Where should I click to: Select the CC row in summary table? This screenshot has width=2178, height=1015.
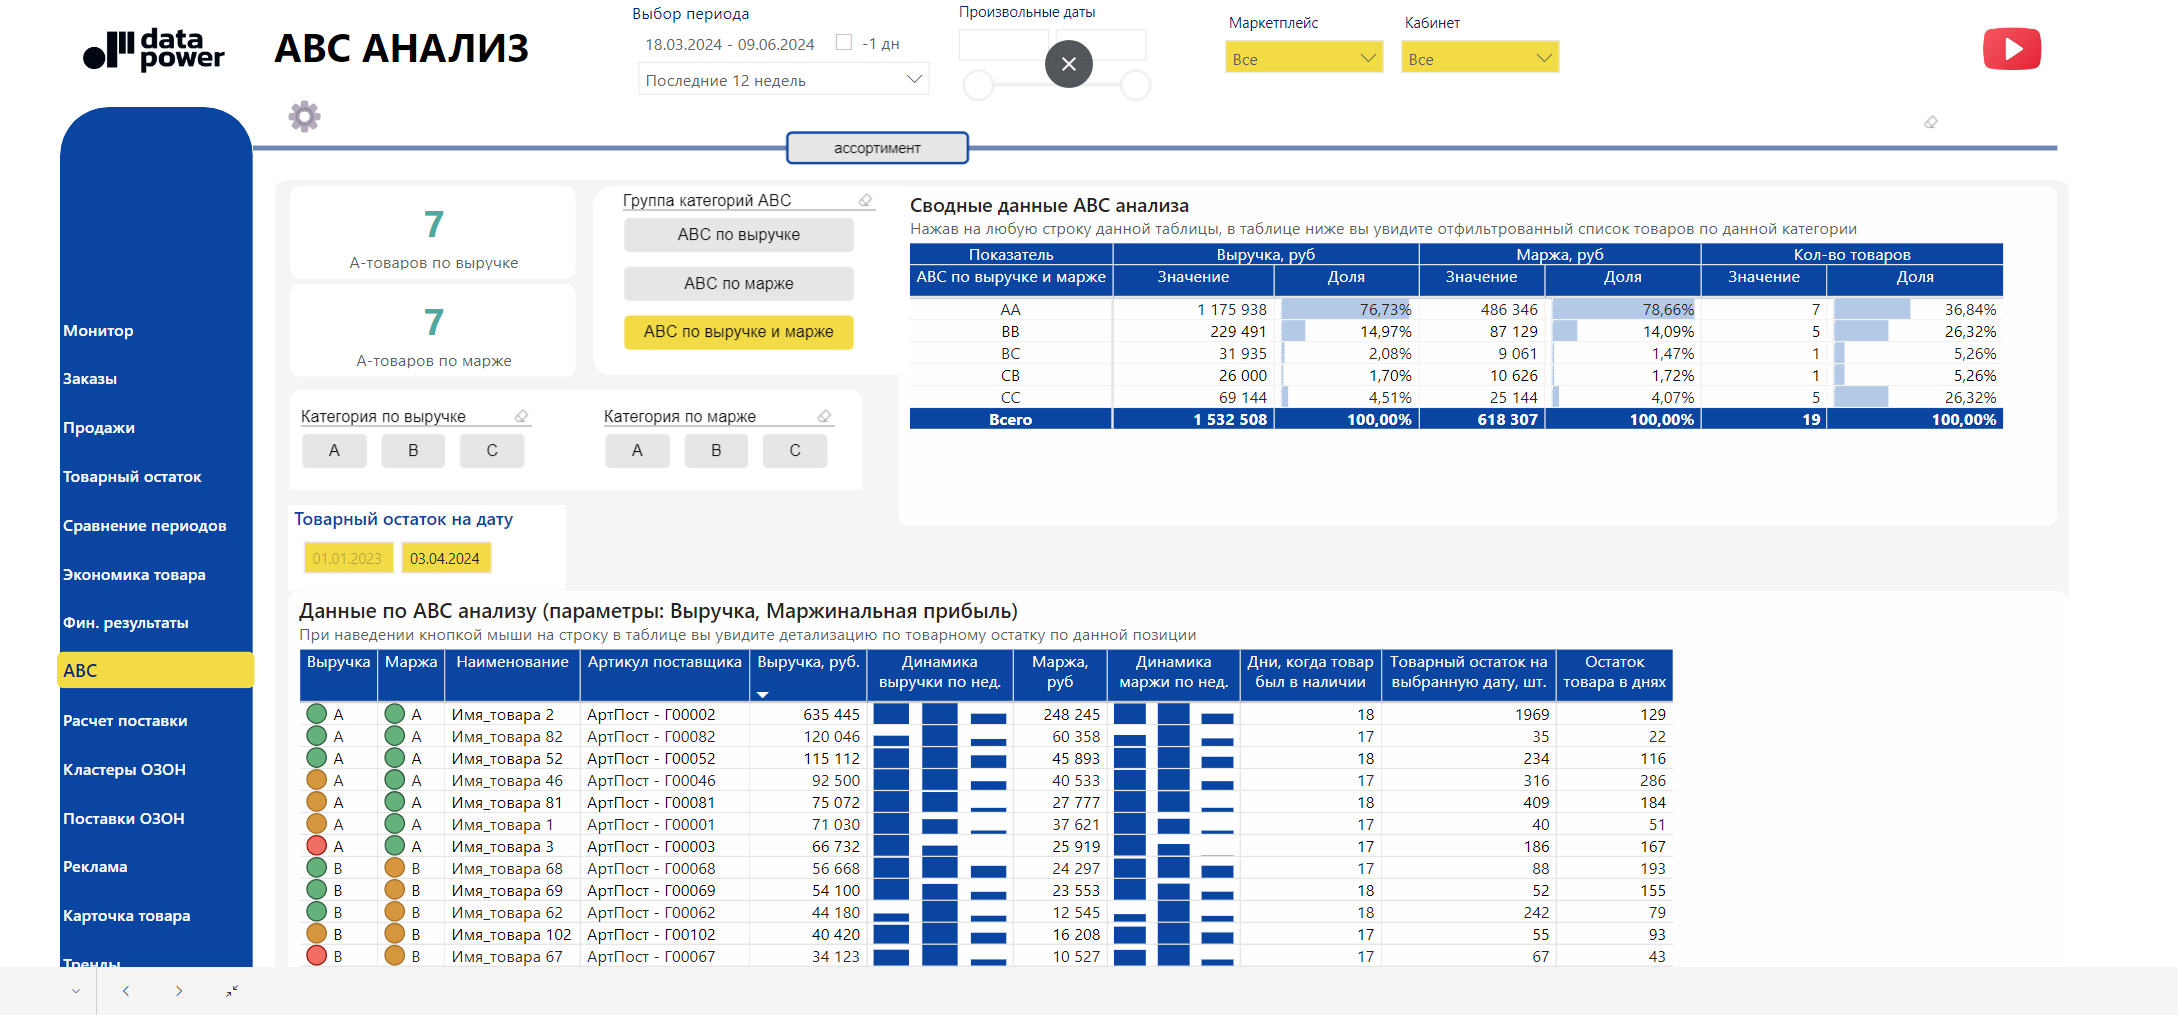pyautogui.click(x=1456, y=398)
